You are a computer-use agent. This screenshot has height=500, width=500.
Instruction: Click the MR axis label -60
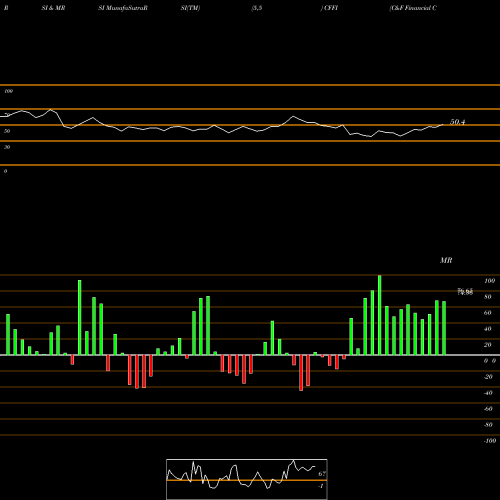pyautogui.click(x=488, y=409)
